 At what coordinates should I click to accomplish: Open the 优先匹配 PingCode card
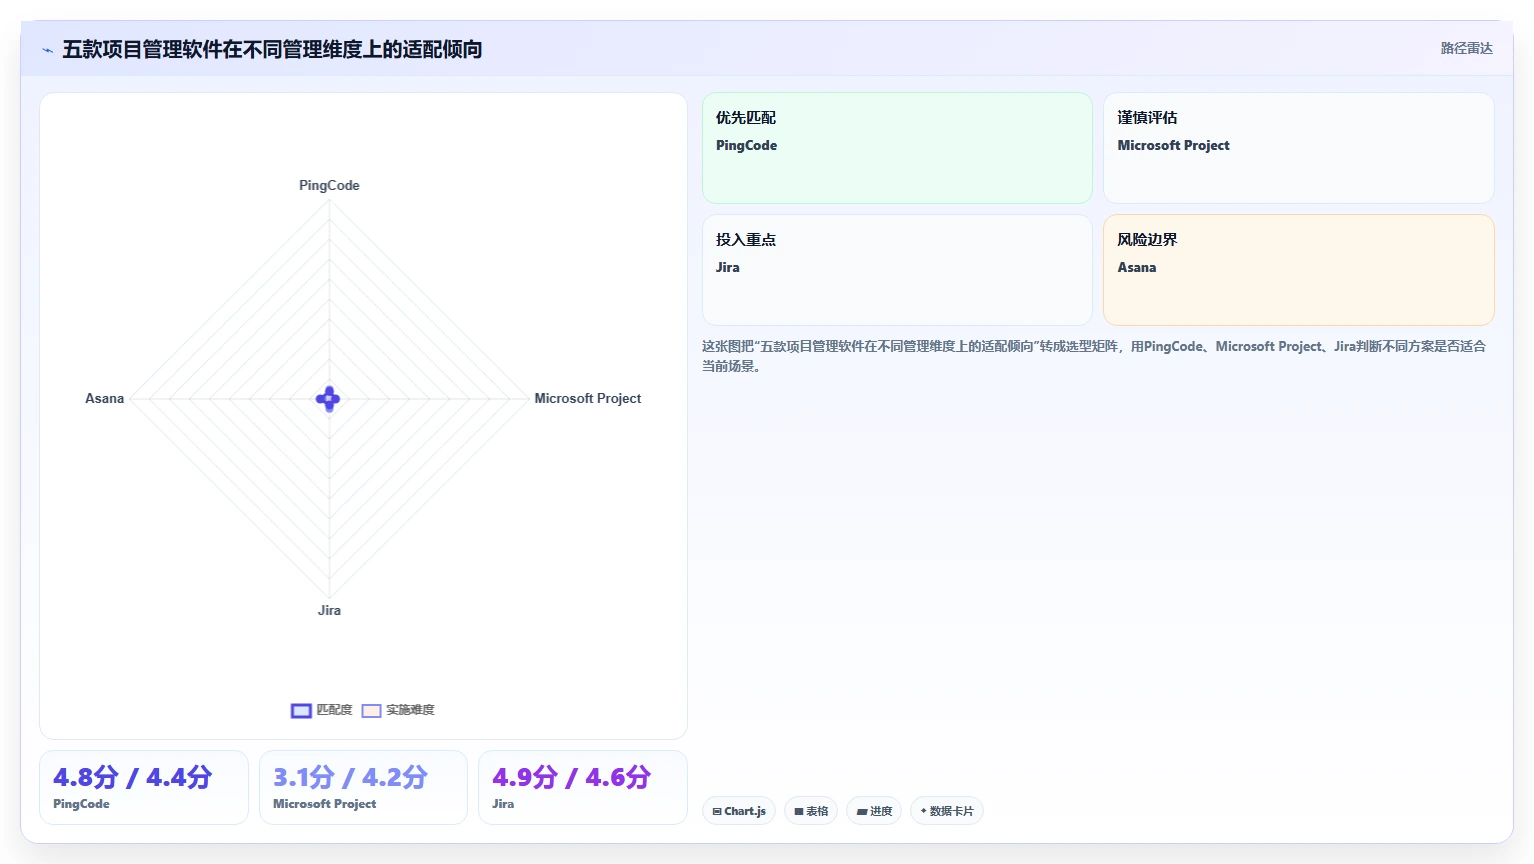pos(897,148)
